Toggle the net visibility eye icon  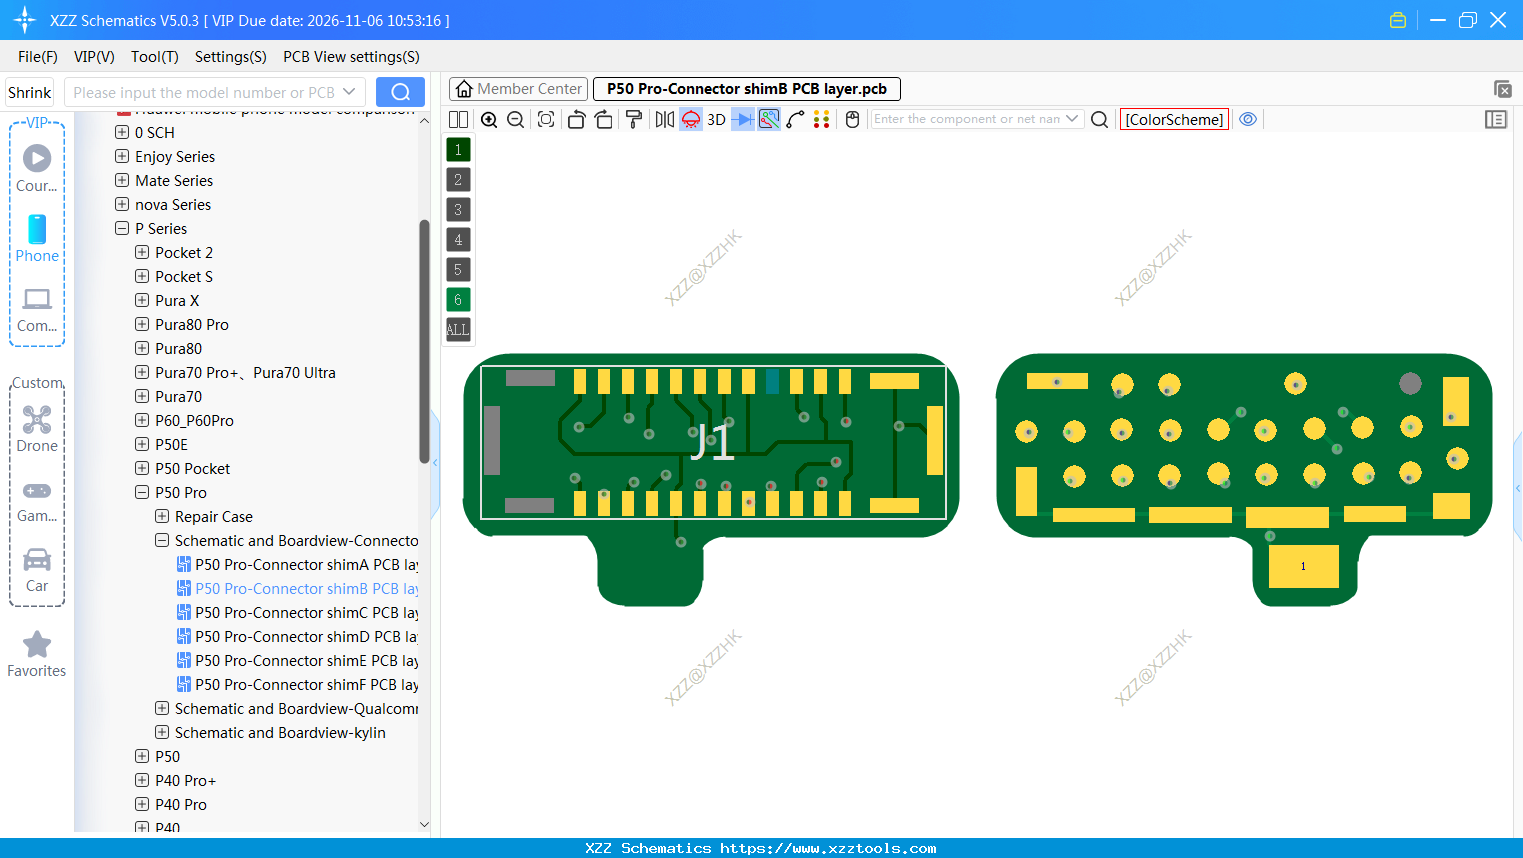tap(1247, 119)
